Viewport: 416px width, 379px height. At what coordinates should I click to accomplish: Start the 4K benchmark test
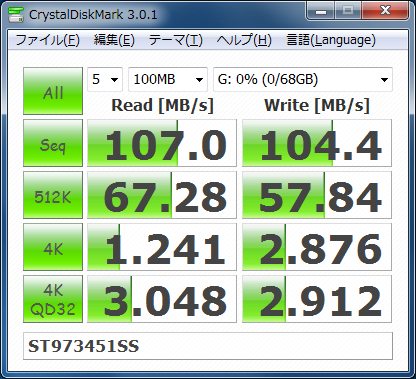(53, 247)
